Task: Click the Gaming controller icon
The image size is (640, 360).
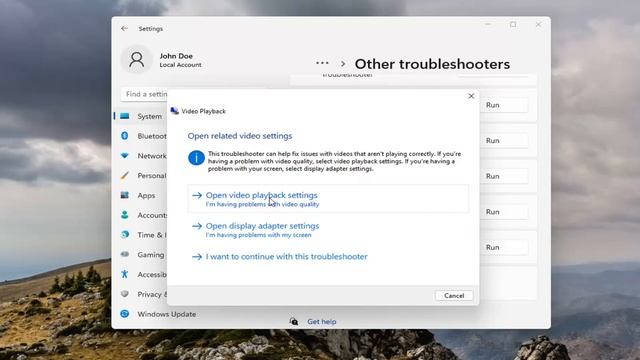Action: (125, 254)
